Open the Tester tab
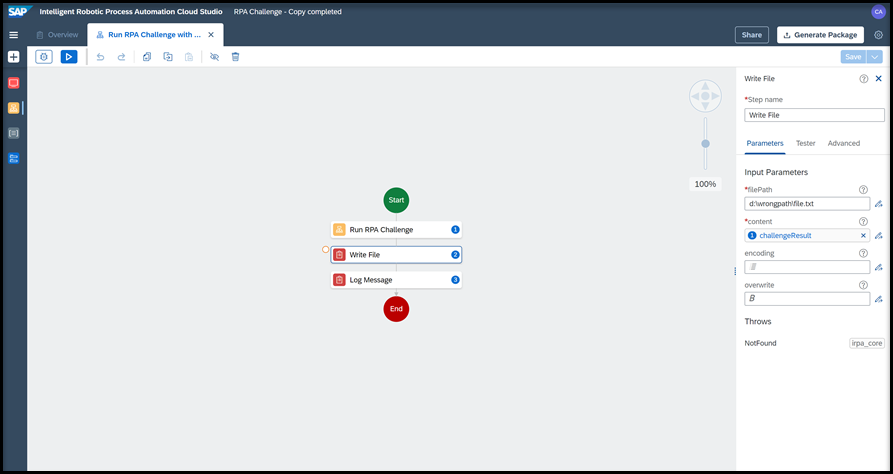The height and width of the screenshot is (474, 893). (x=805, y=144)
